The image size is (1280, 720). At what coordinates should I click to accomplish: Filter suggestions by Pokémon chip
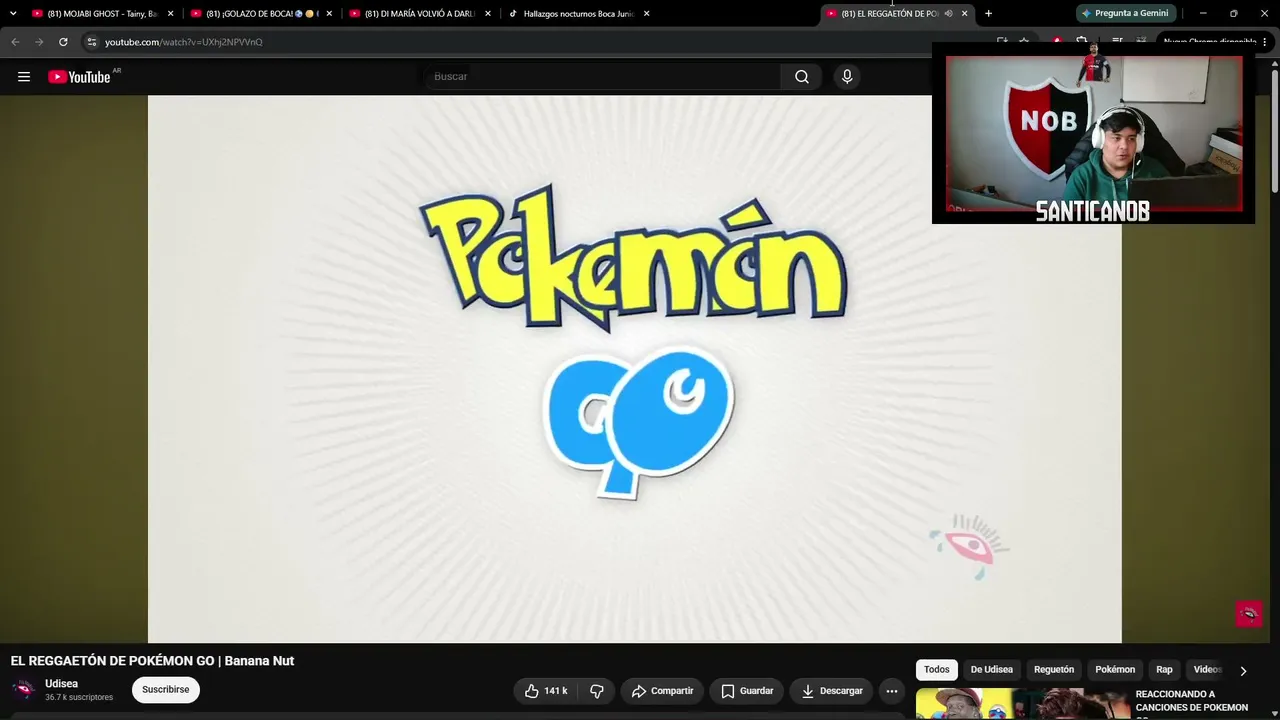click(x=1115, y=670)
